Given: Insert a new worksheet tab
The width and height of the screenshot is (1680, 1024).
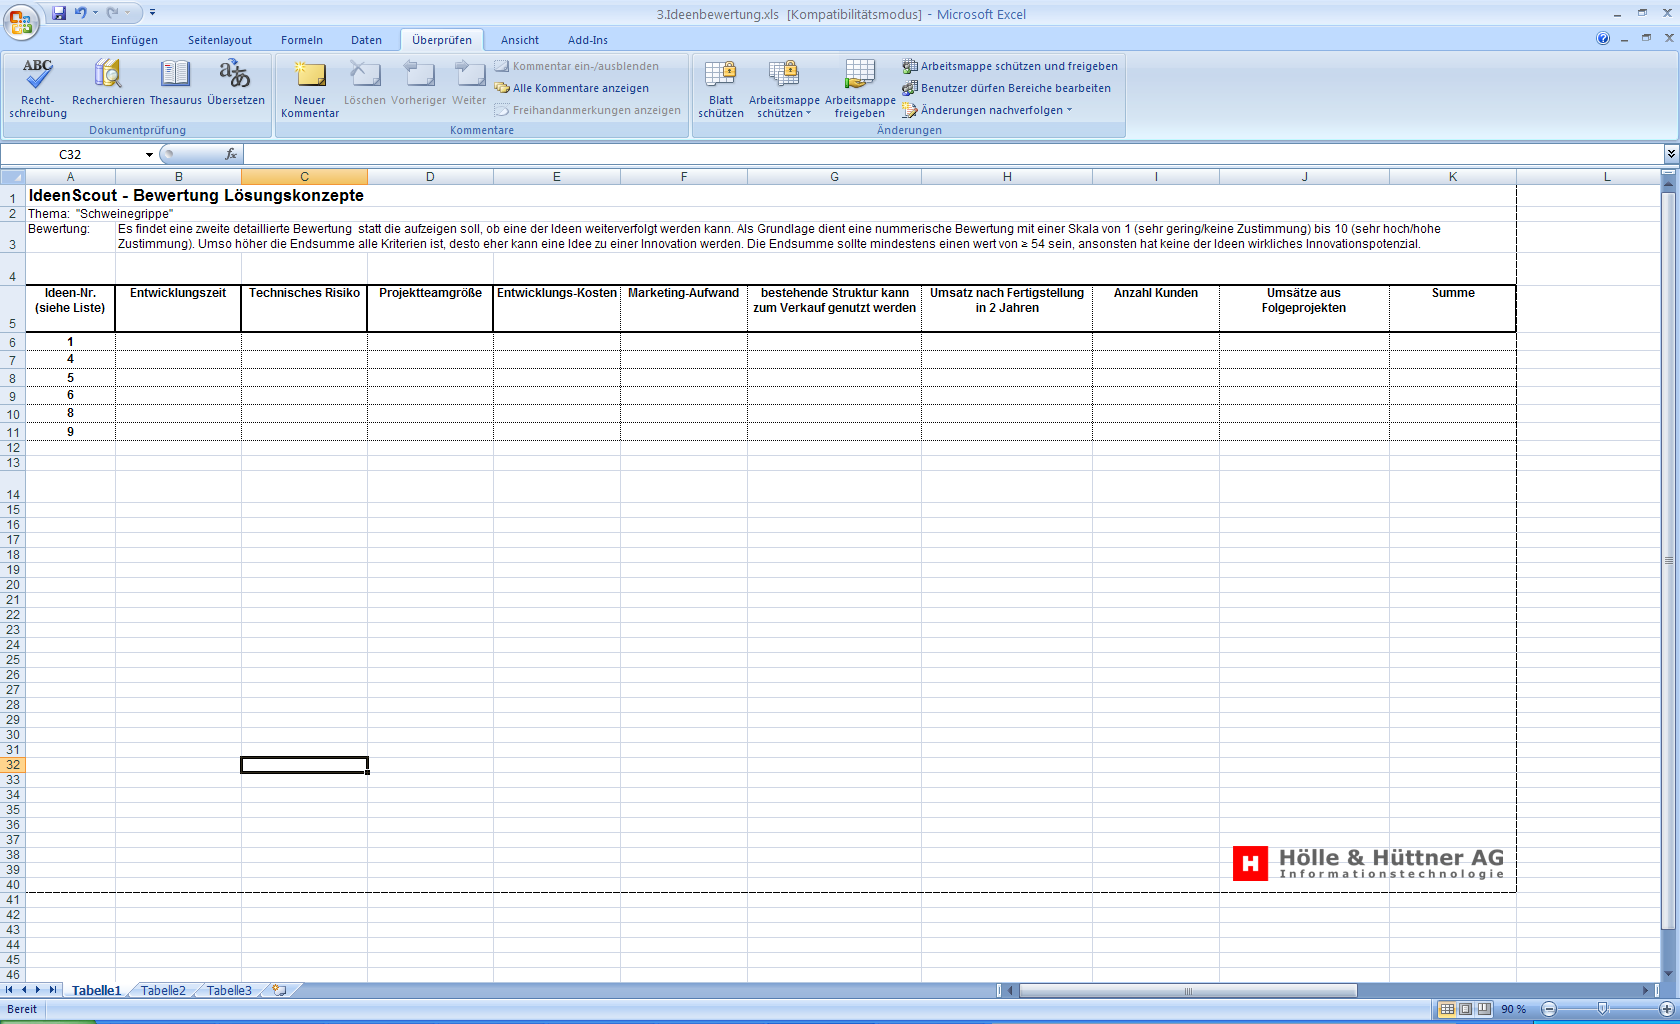Looking at the screenshot, I should pyautogui.click(x=280, y=991).
